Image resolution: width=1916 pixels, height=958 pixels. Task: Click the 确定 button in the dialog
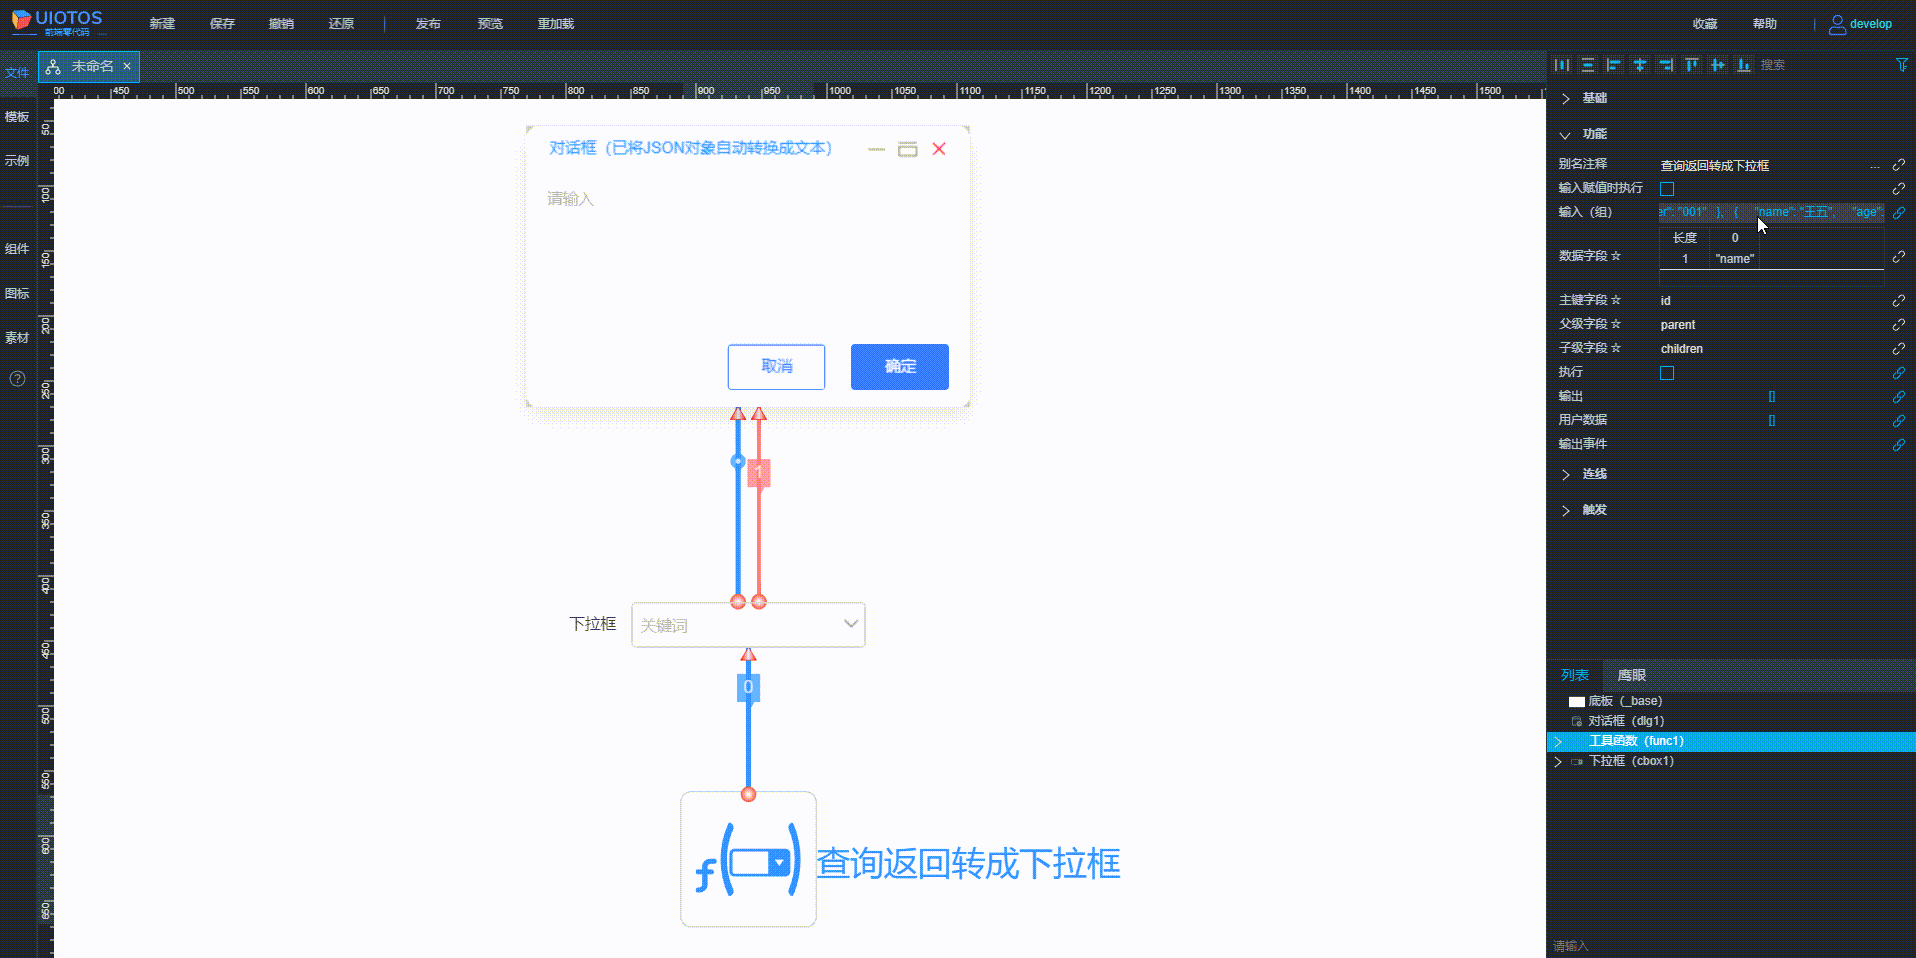[899, 366]
